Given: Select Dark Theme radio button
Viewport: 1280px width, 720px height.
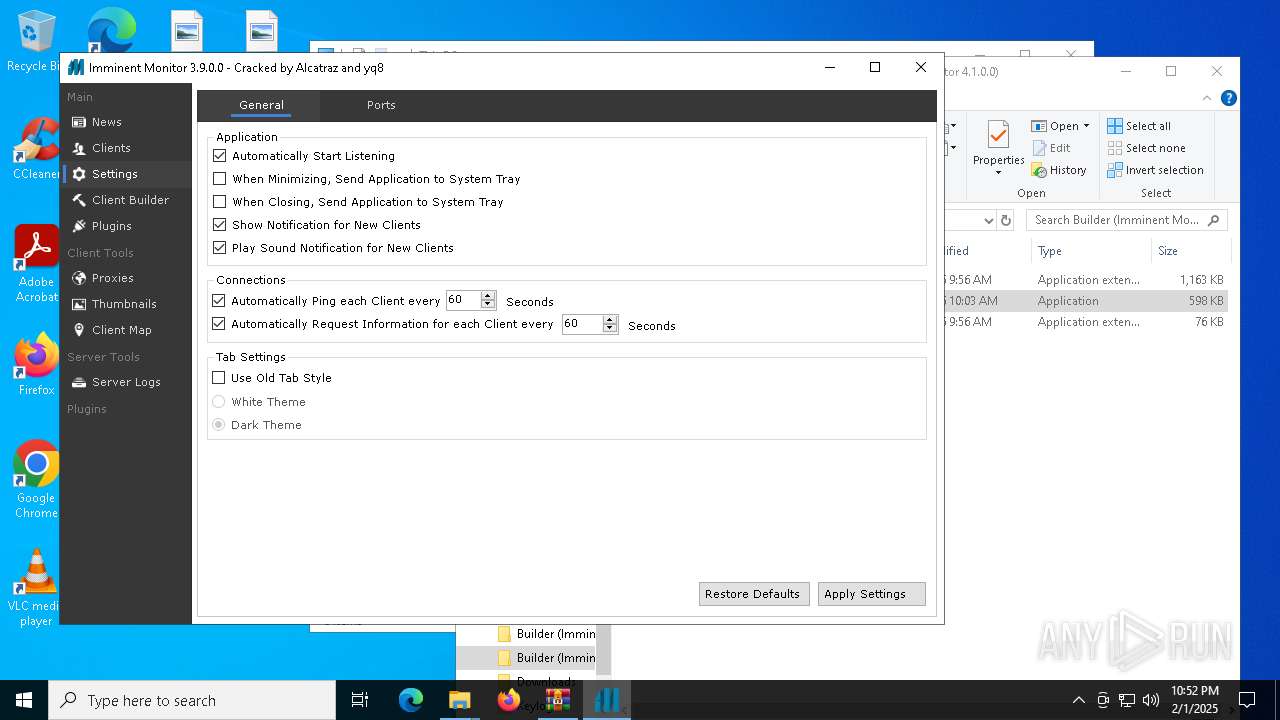Looking at the screenshot, I should point(218,425).
